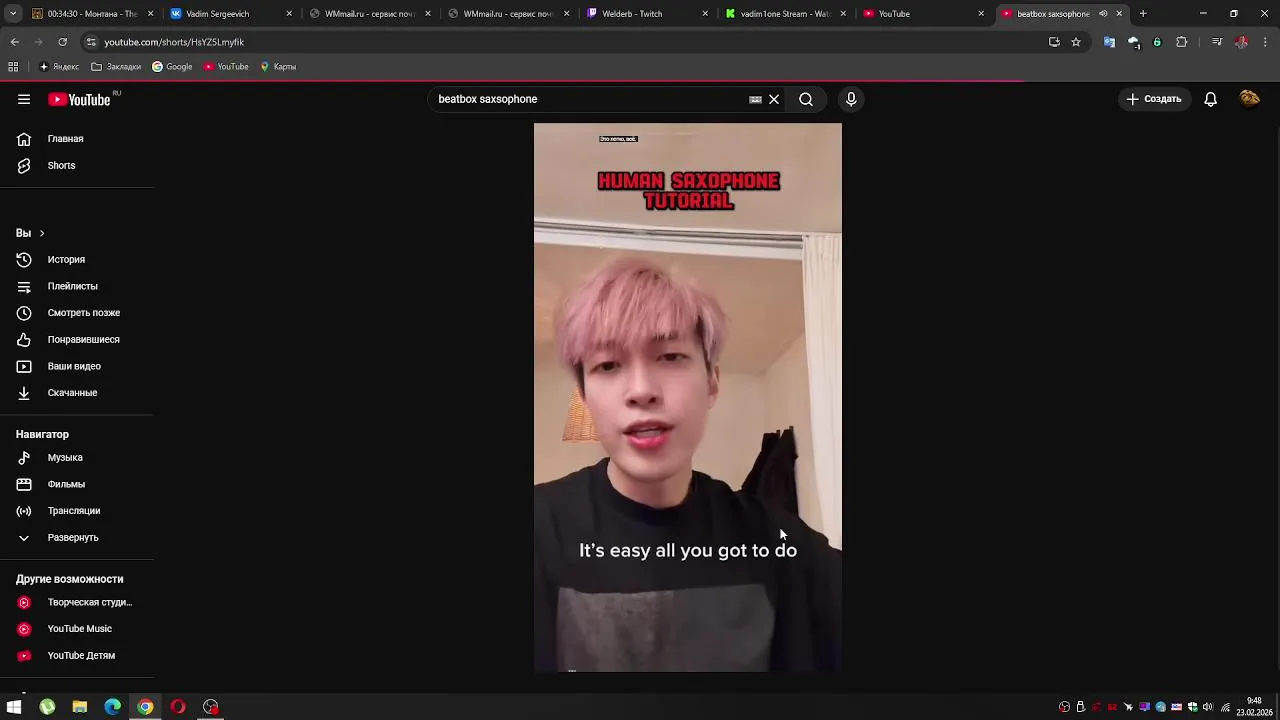Viewport: 1280px width, 720px height.
Task: Open the media controls button
Action: click(x=1217, y=42)
